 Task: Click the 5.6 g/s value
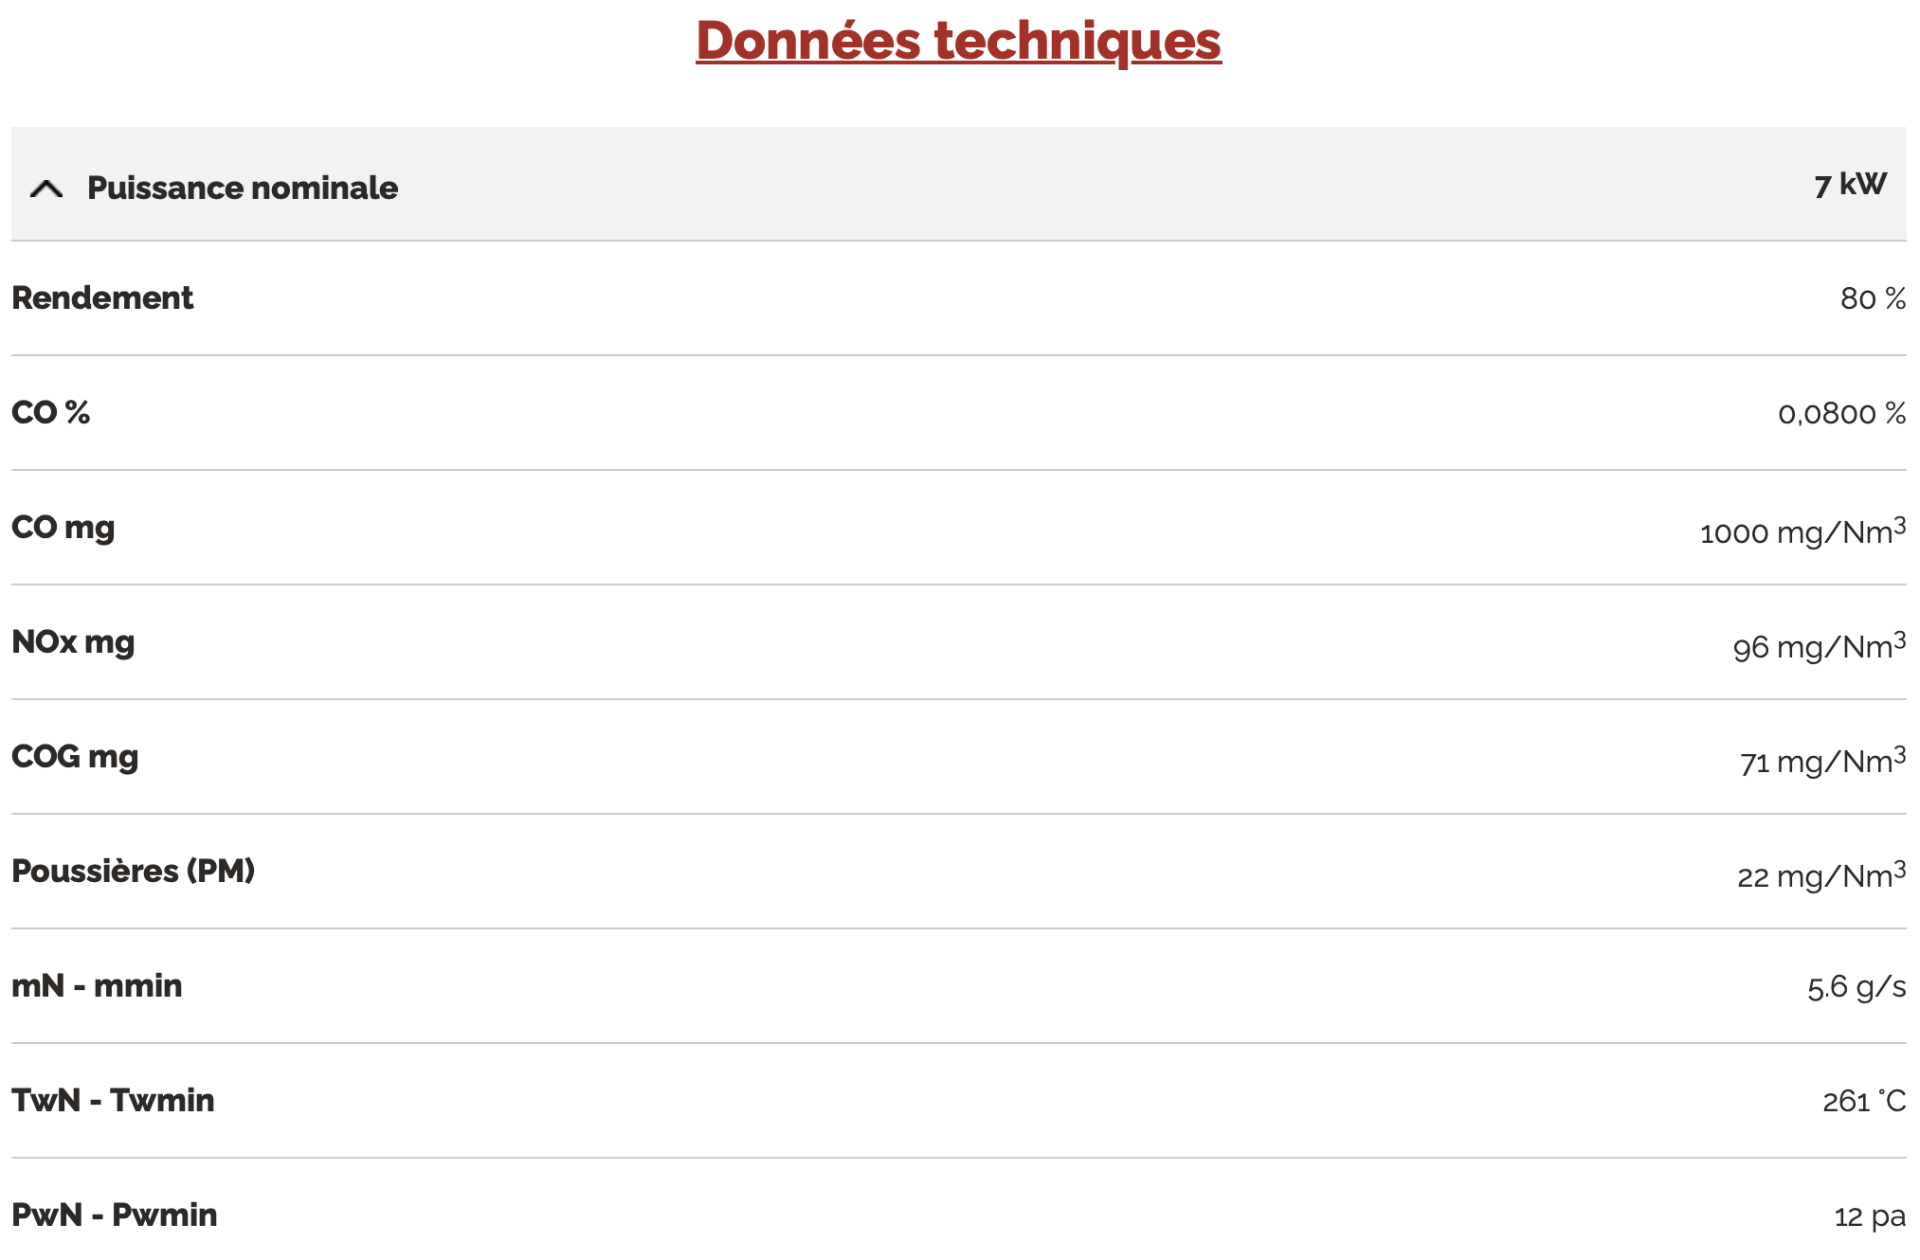tap(1856, 988)
